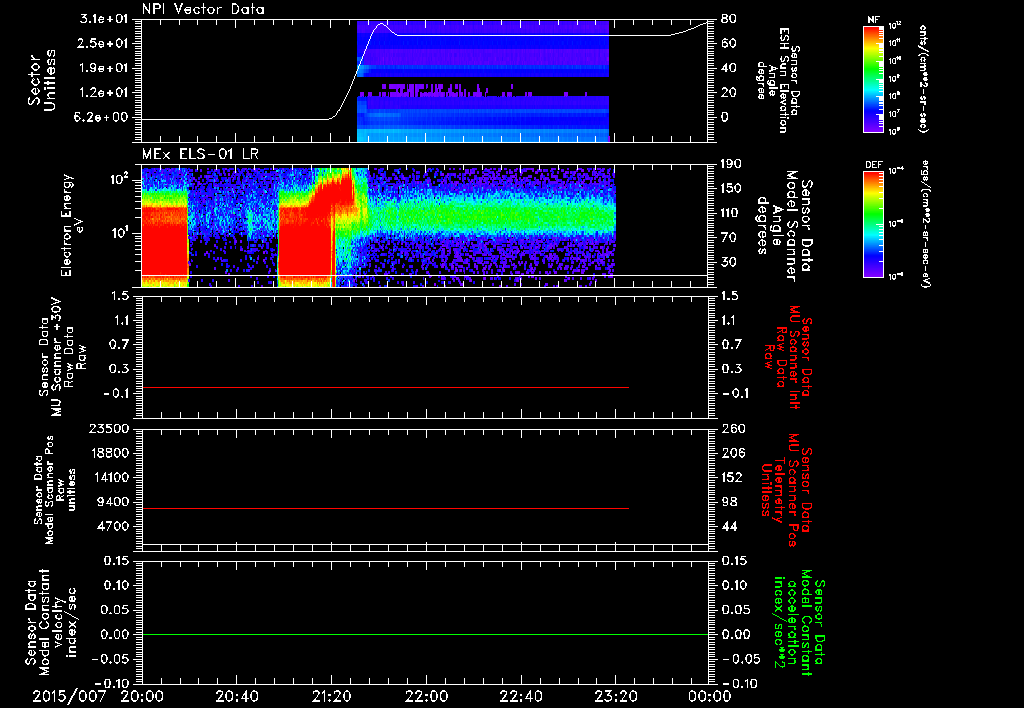Click the '22:40' time axis label
The image size is (1024, 708).
click(521, 696)
